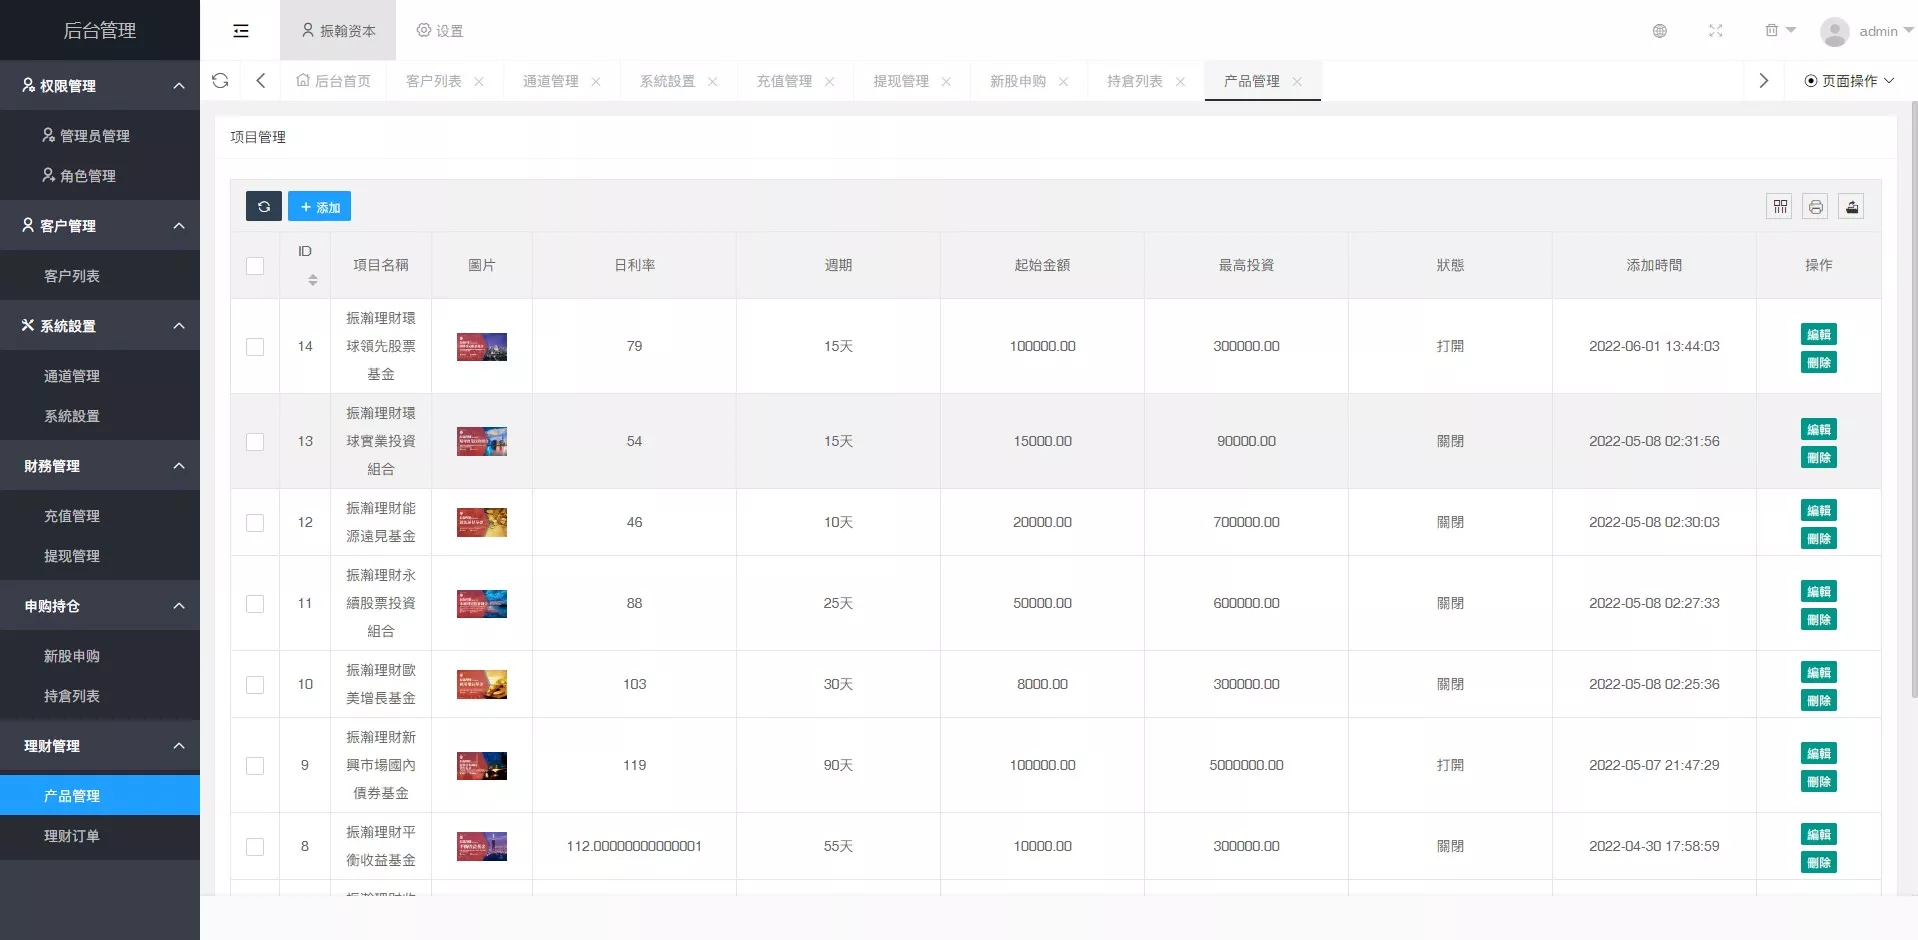The image size is (1918, 940).
Task: Click the globe language icon
Action: pyautogui.click(x=1660, y=31)
